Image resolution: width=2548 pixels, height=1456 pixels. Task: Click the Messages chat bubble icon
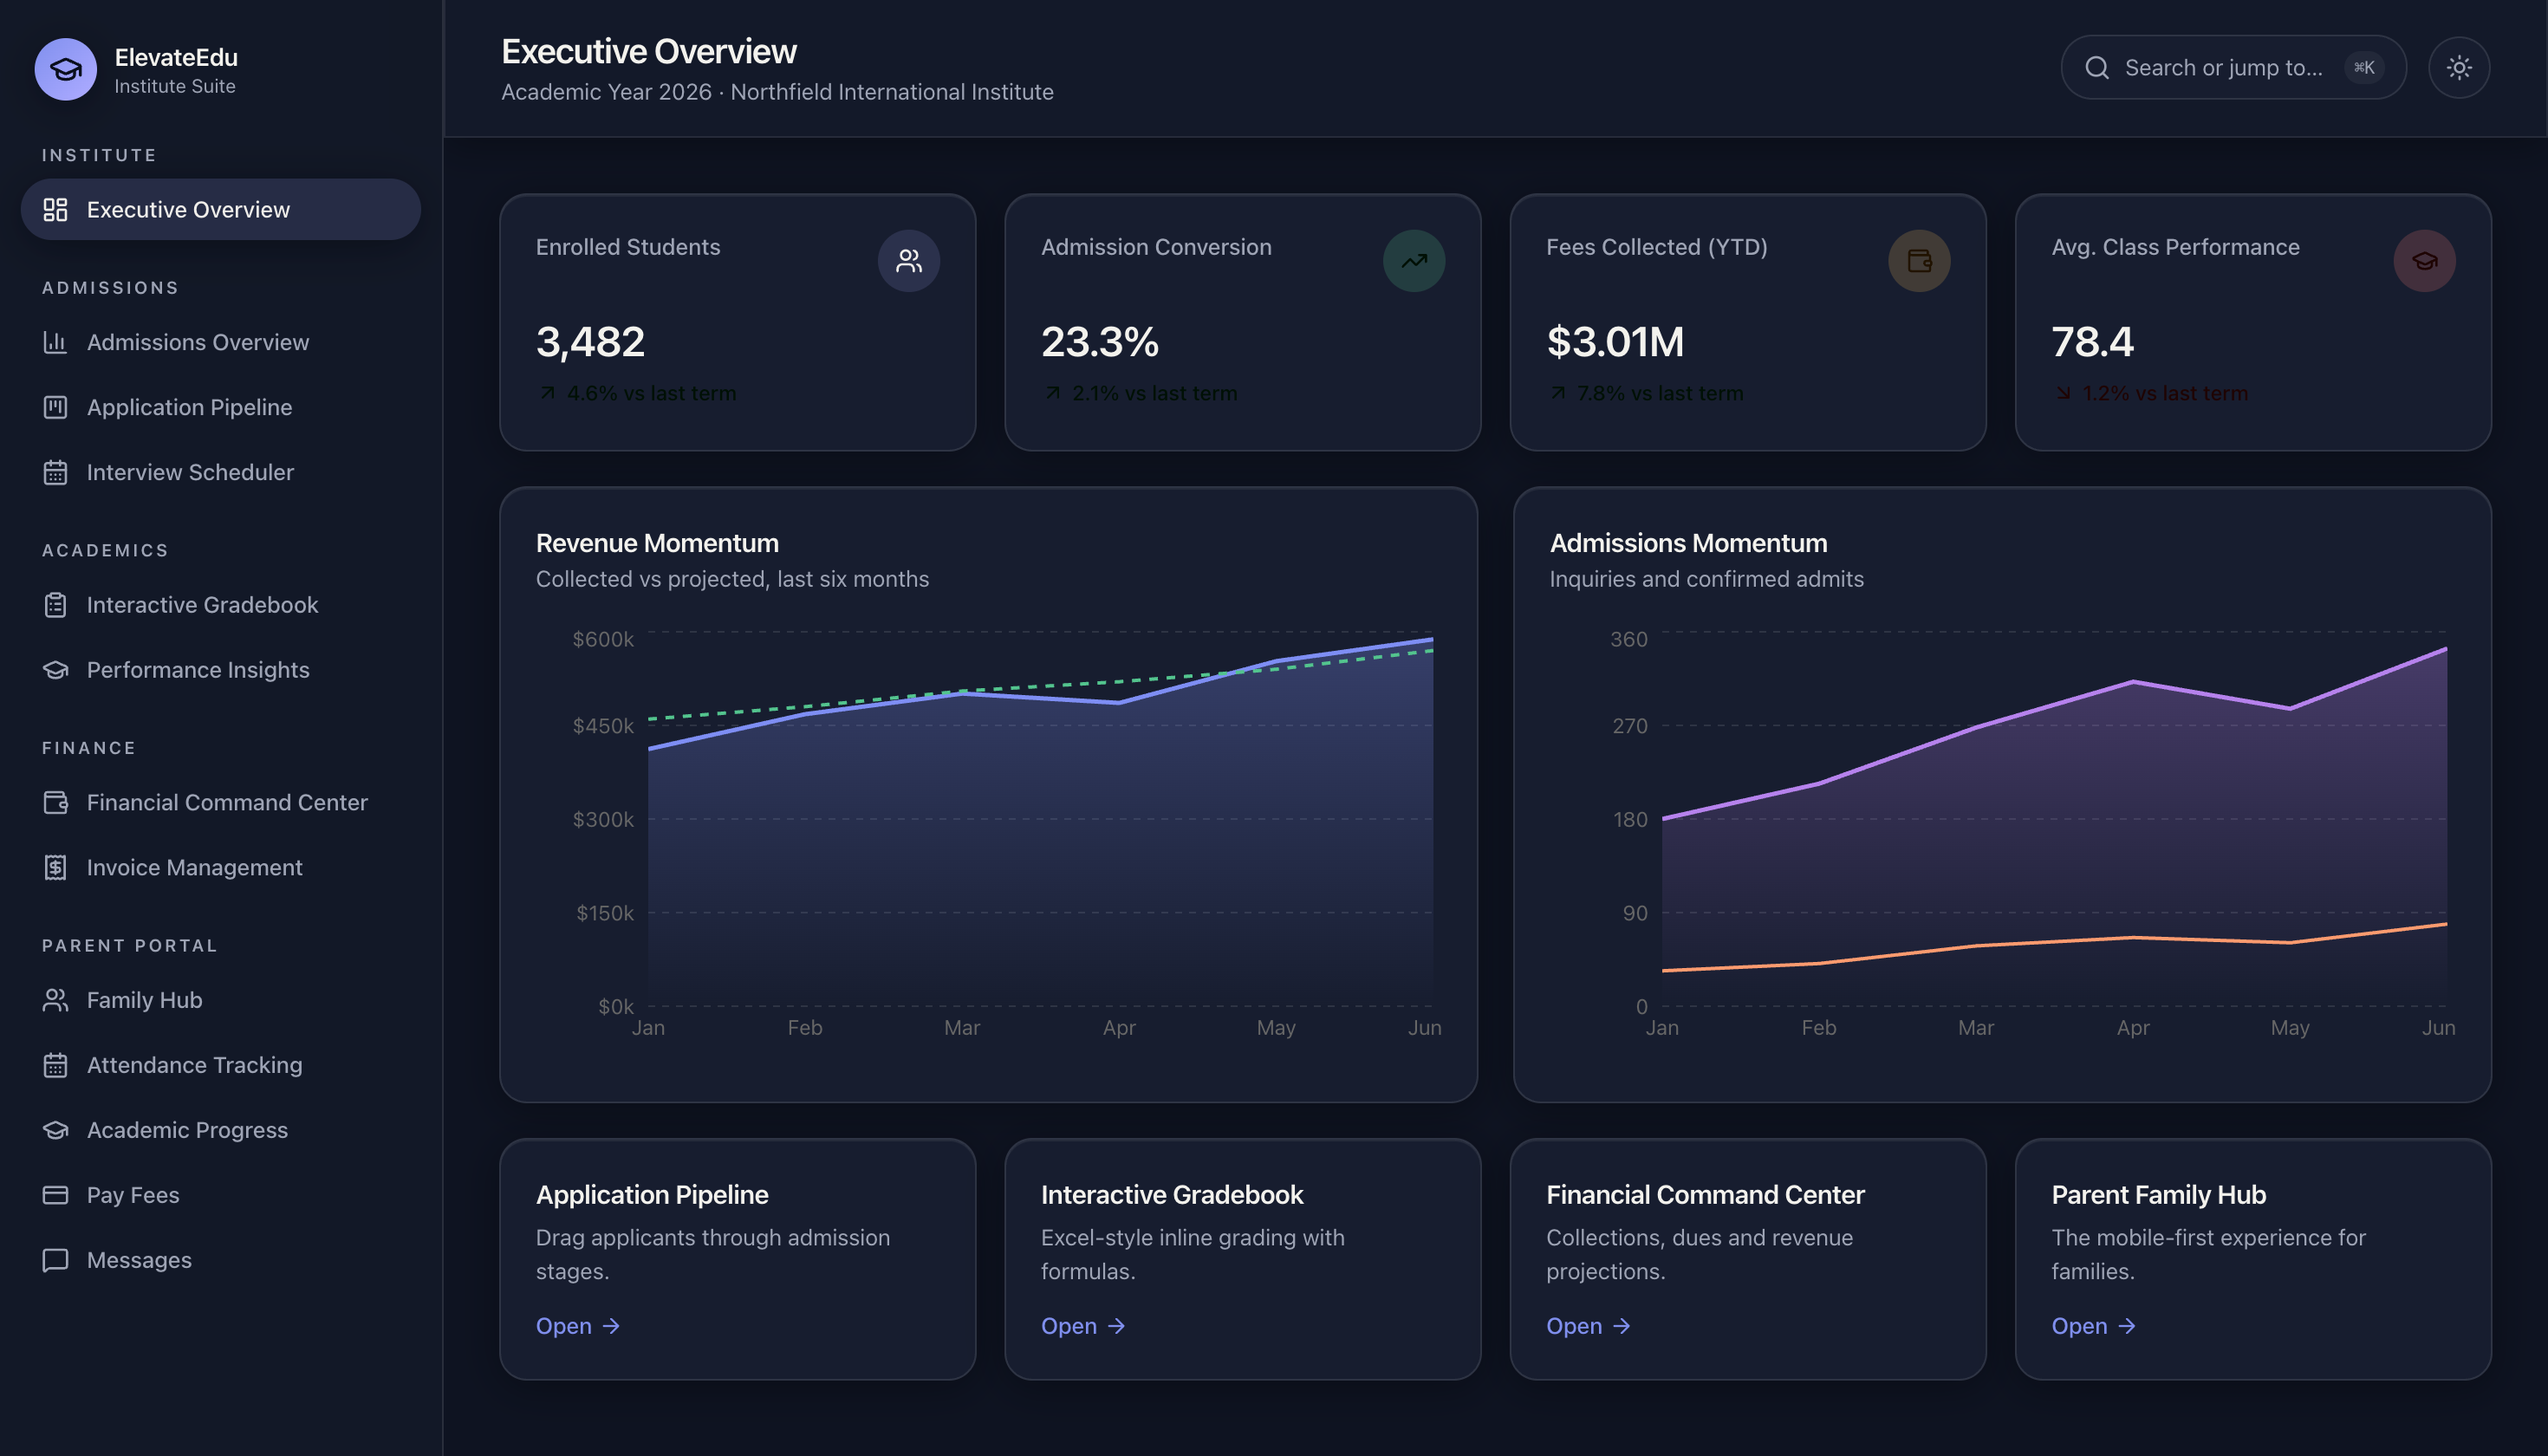click(55, 1260)
